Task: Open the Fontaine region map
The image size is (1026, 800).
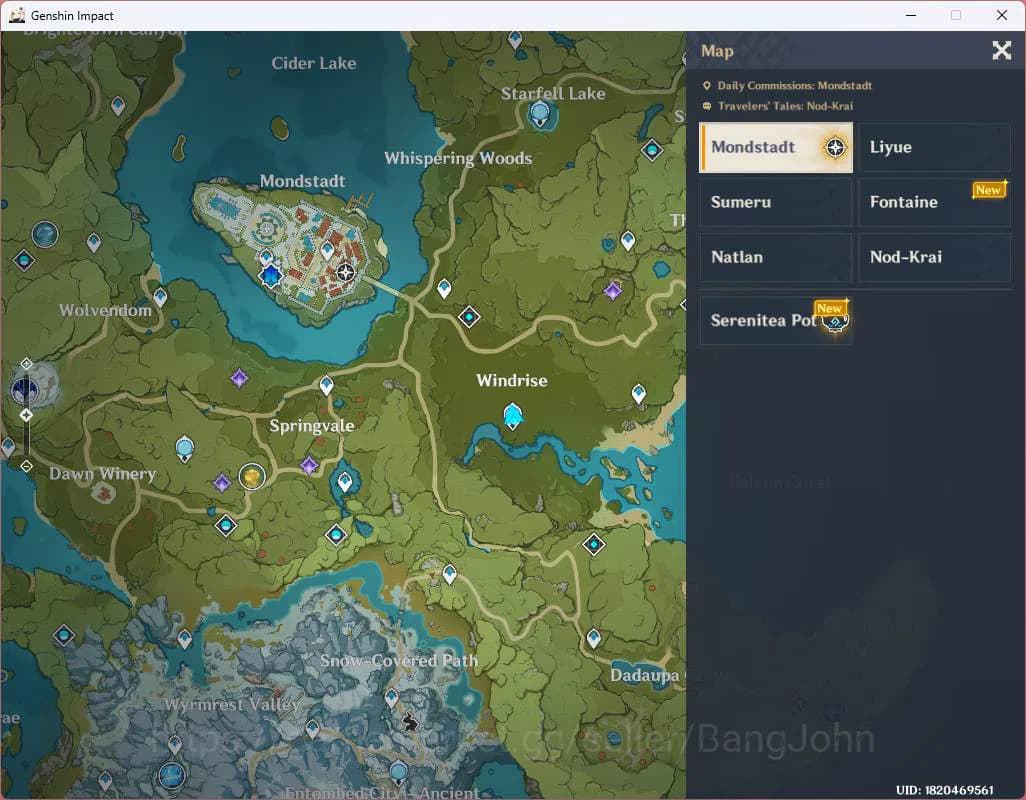Action: pos(934,202)
